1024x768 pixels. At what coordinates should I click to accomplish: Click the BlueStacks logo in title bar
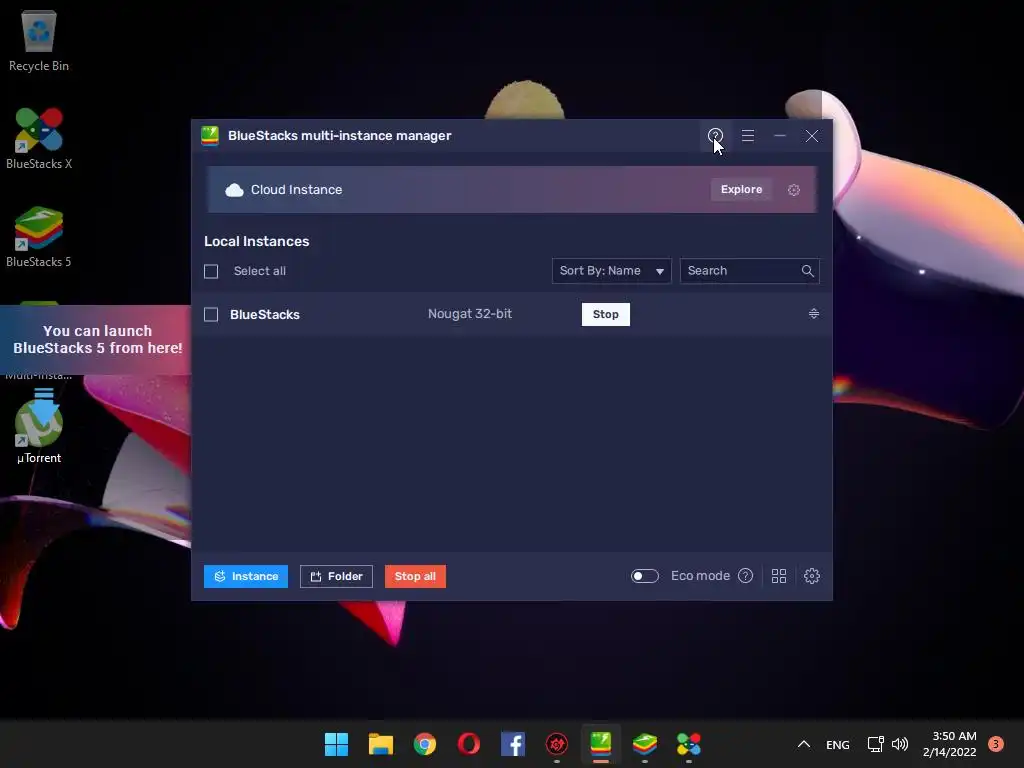click(x=210, y=136)
